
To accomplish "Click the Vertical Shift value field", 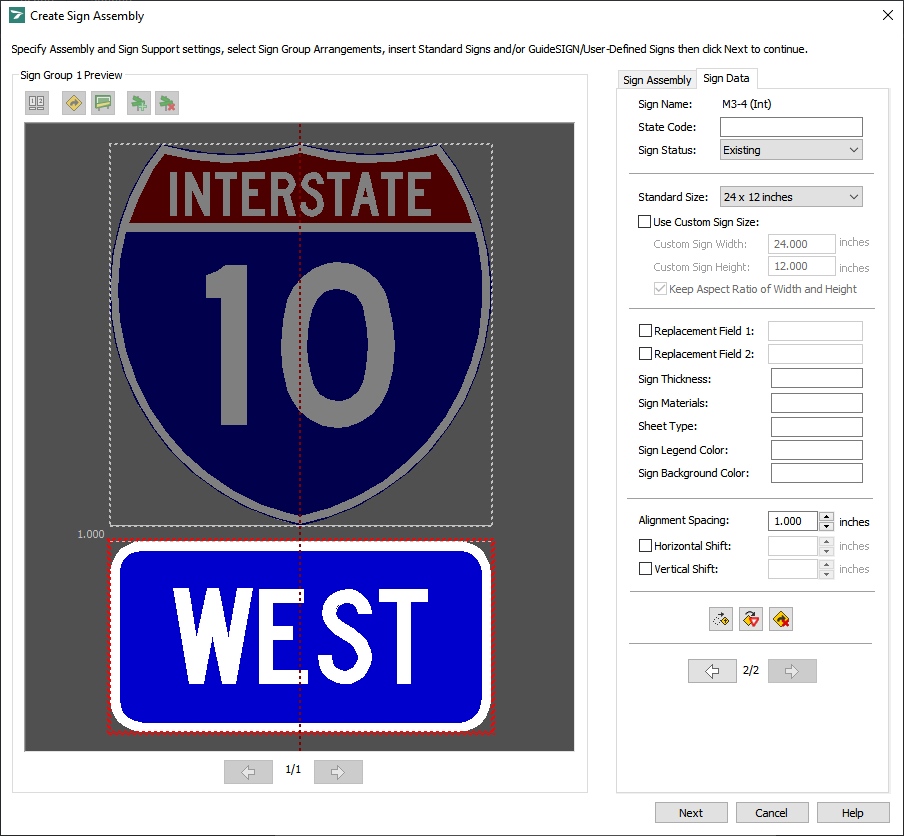I will click(x=793, y=569).
